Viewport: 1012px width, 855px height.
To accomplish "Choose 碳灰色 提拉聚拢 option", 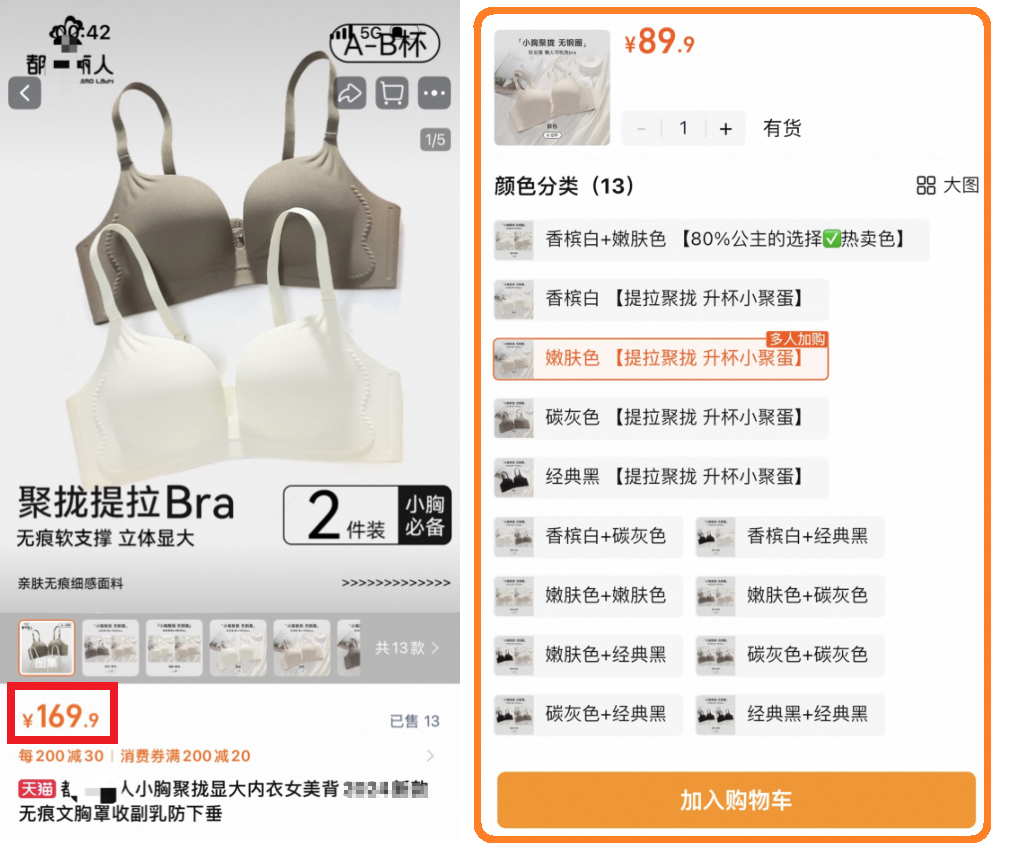I will (661, 418).
